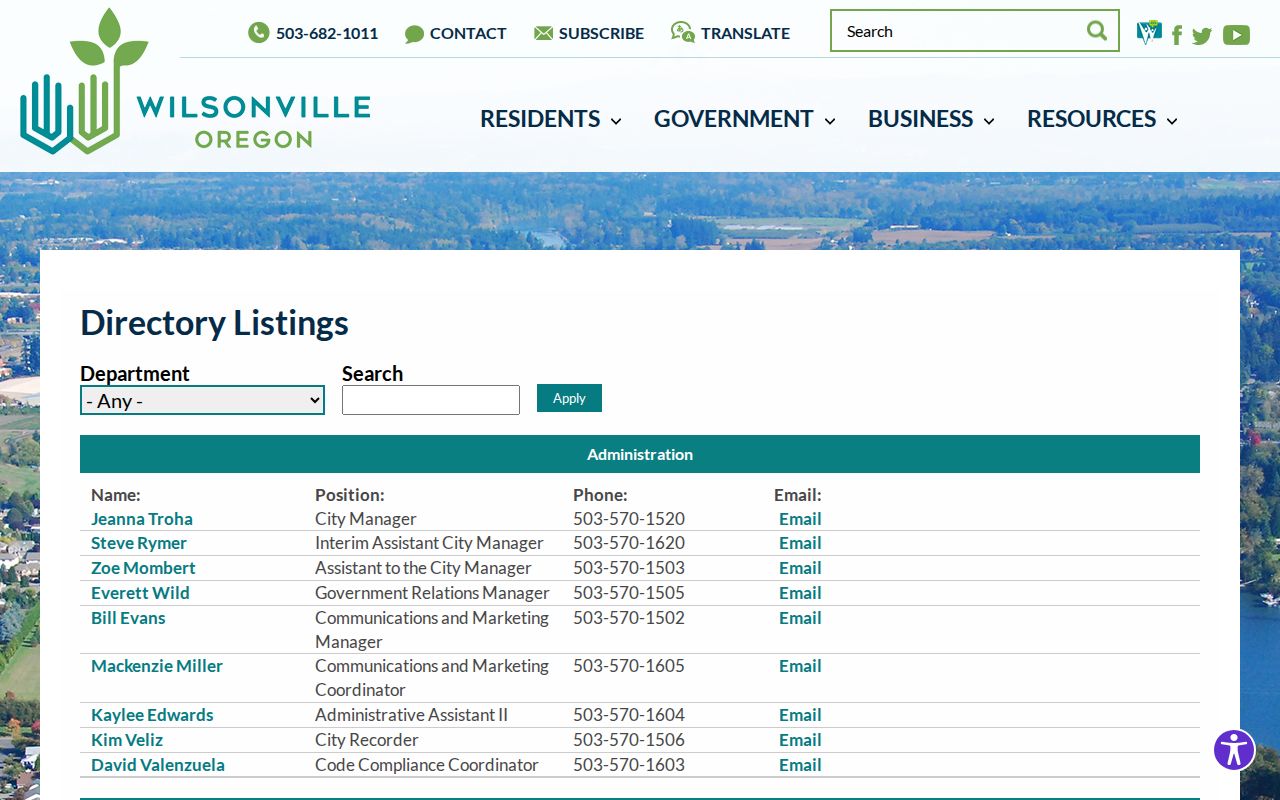
Task: Open the Department dropdown
Action: 202,400
